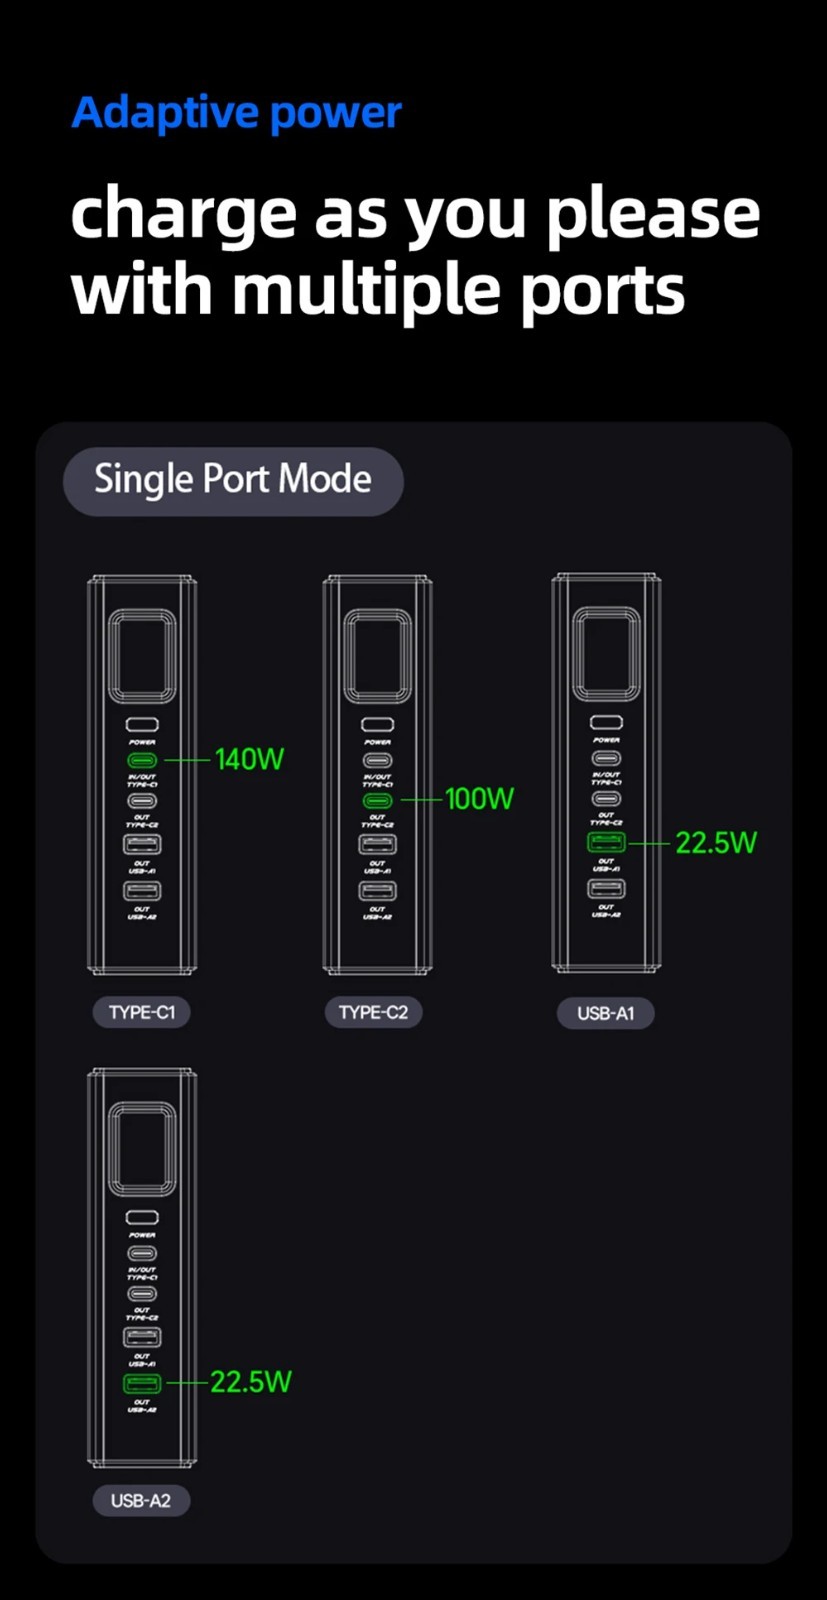Click the USB-A2 port outline on the TYPE-C1 charger
The image size is (827, 1600).
coord(142,889)
